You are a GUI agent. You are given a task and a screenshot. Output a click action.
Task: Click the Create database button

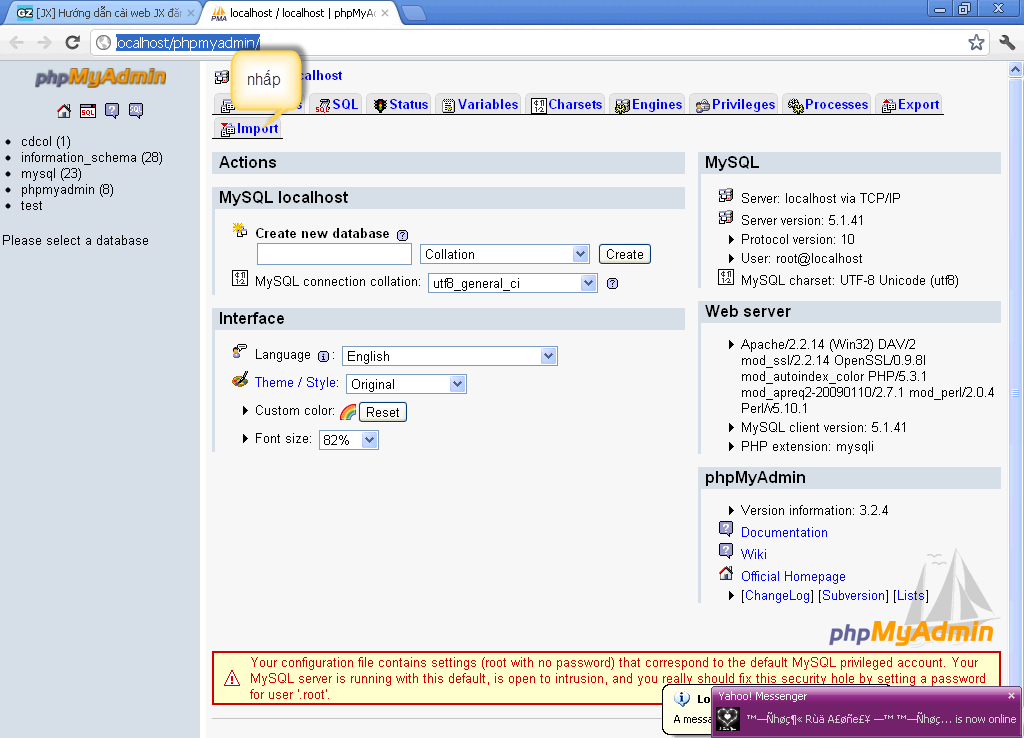click(x=625, y=254)
